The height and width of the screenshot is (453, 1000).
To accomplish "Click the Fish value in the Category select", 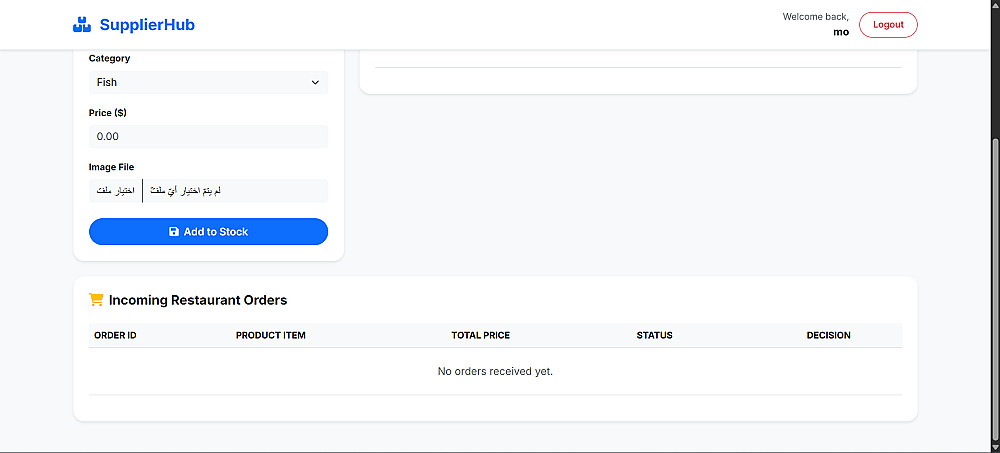I will point(107,83).
